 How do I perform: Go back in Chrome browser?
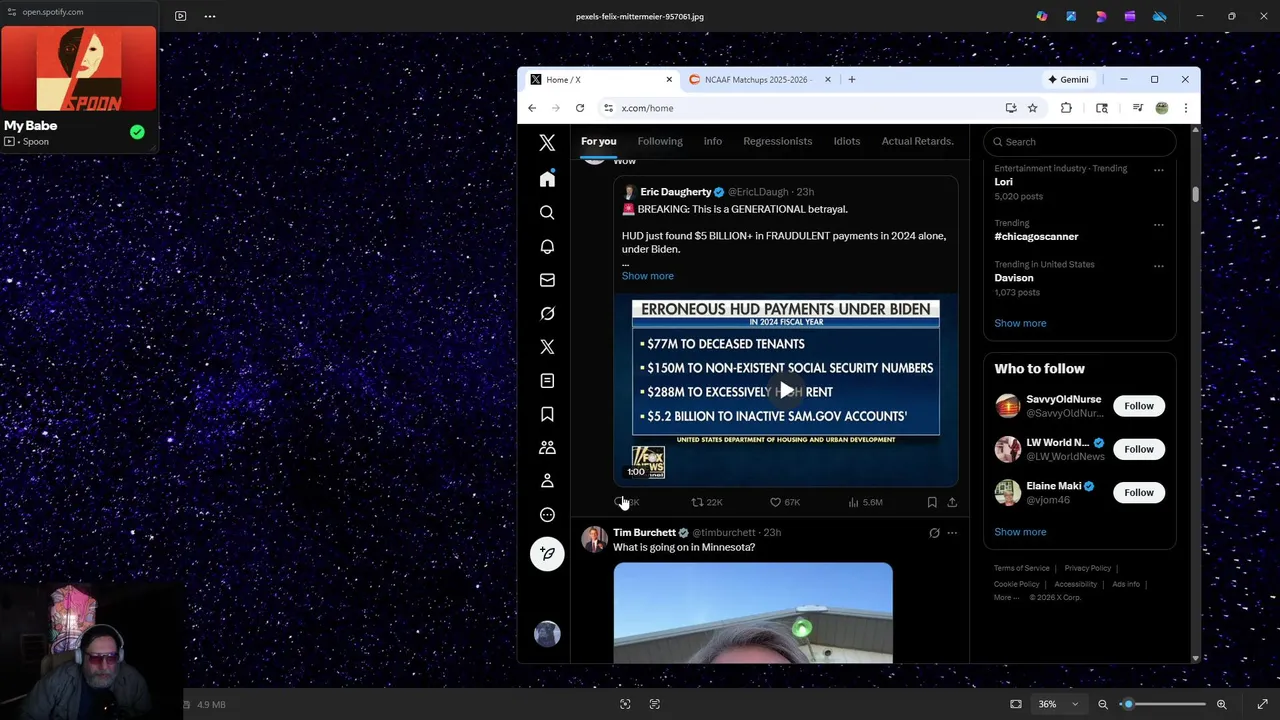(532, 108)
